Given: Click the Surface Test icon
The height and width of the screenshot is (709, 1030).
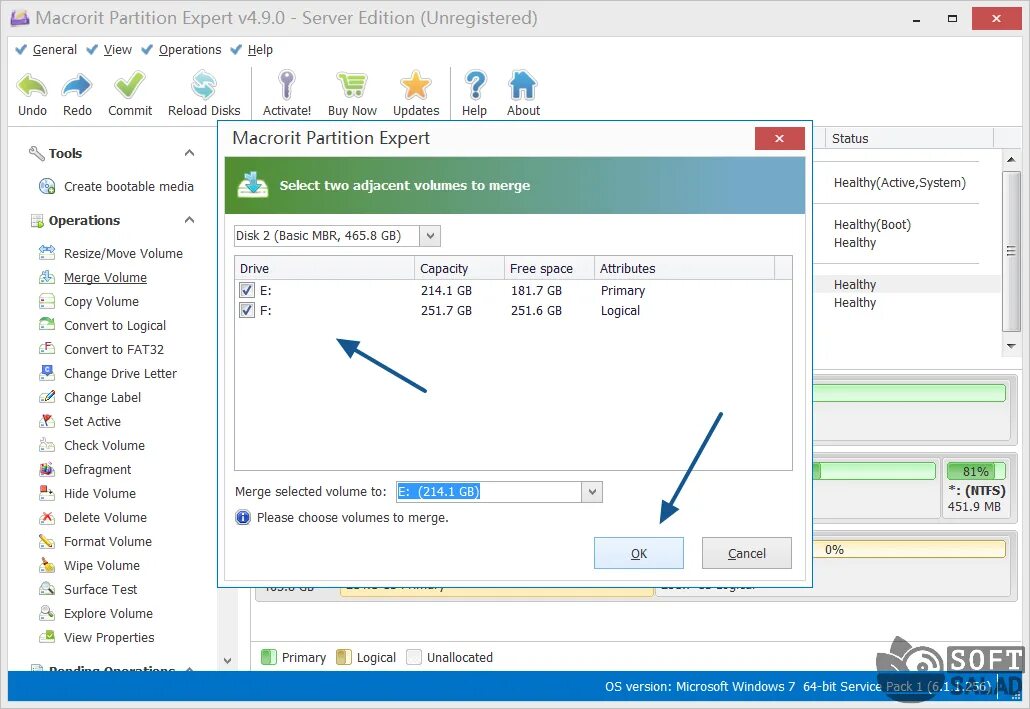Looking at the screenshot, I should (47, 589).
